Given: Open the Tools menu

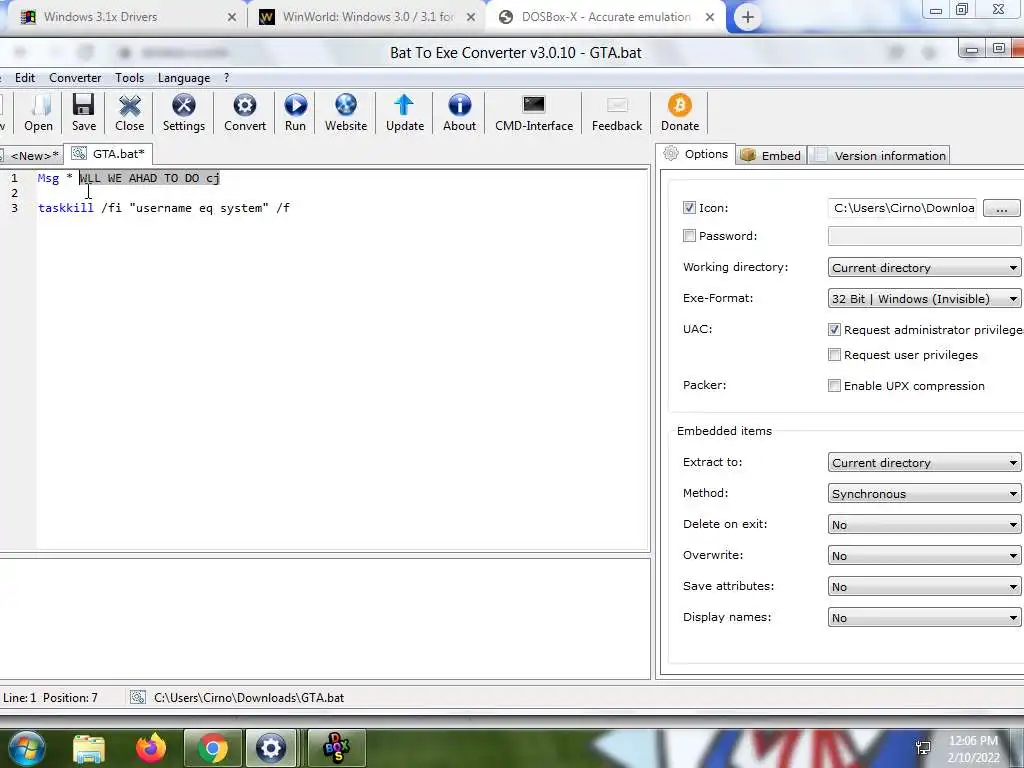Looking at the screenshot, I should click(x=129, y=78).
